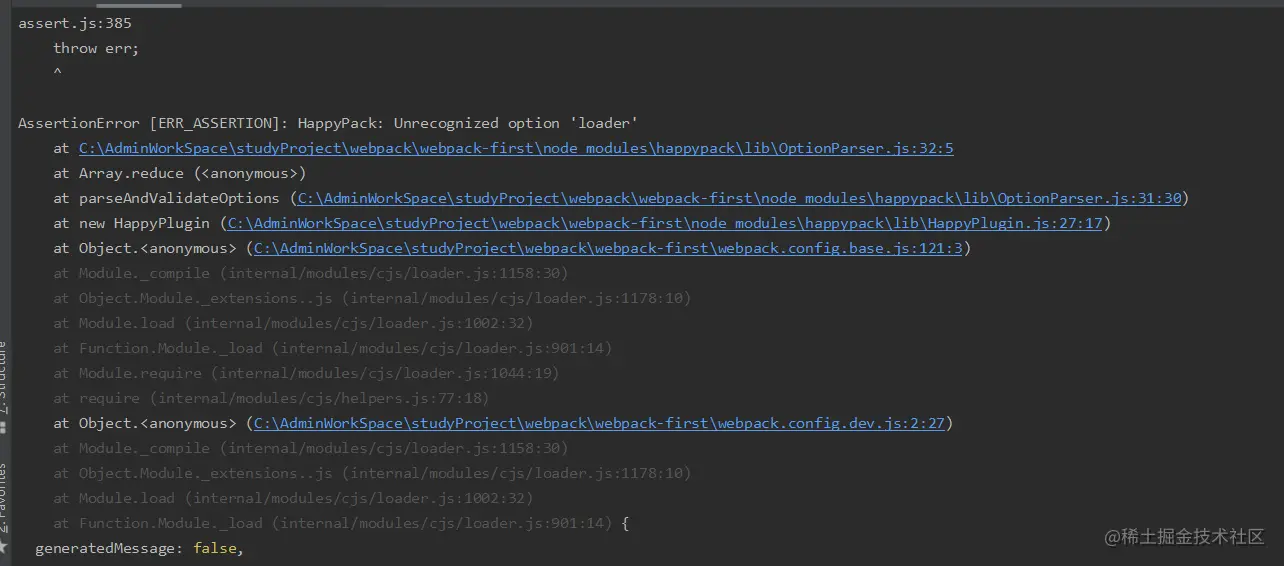Screen dimensions: 1284x566
Task: Click the 'at new HappyPlugin' text
Action: [132, 223]
